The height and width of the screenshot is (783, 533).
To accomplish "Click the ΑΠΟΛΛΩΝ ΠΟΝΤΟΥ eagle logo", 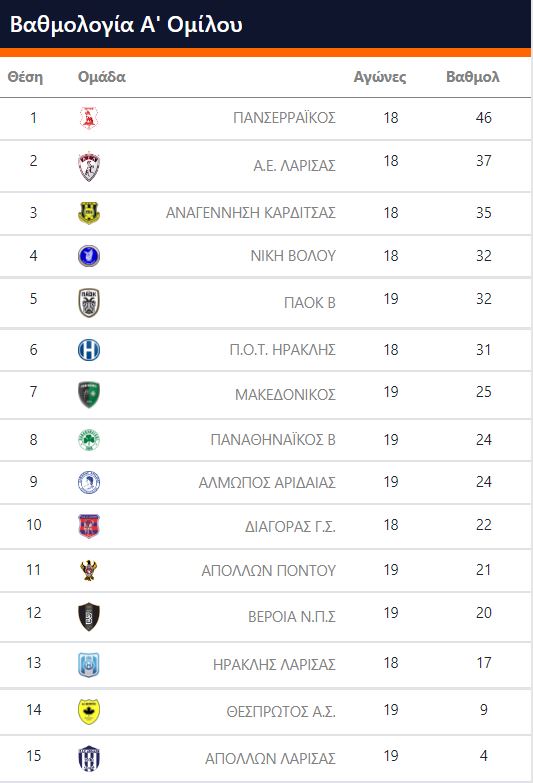I will pos(89,570).
